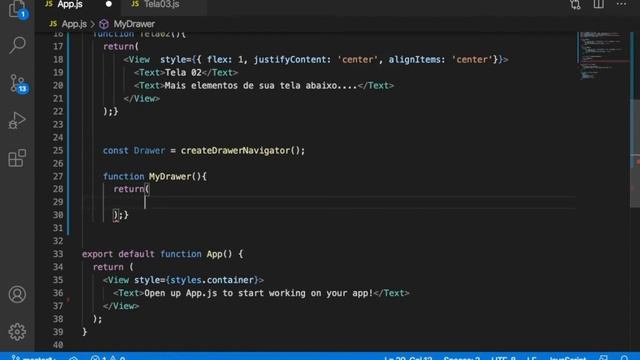Click the JavaScript language mode
640x360 pixels.
click(x=567, y=358)
